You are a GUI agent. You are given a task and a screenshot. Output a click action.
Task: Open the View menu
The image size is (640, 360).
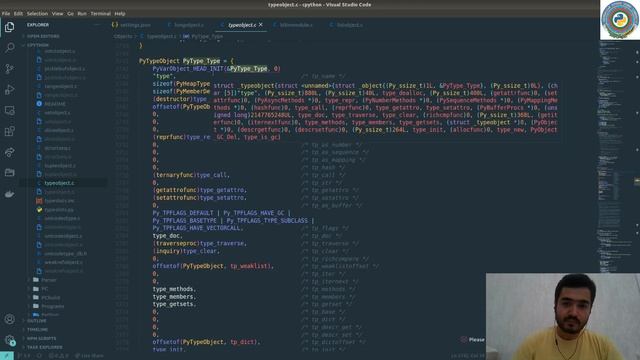point(57,13)
